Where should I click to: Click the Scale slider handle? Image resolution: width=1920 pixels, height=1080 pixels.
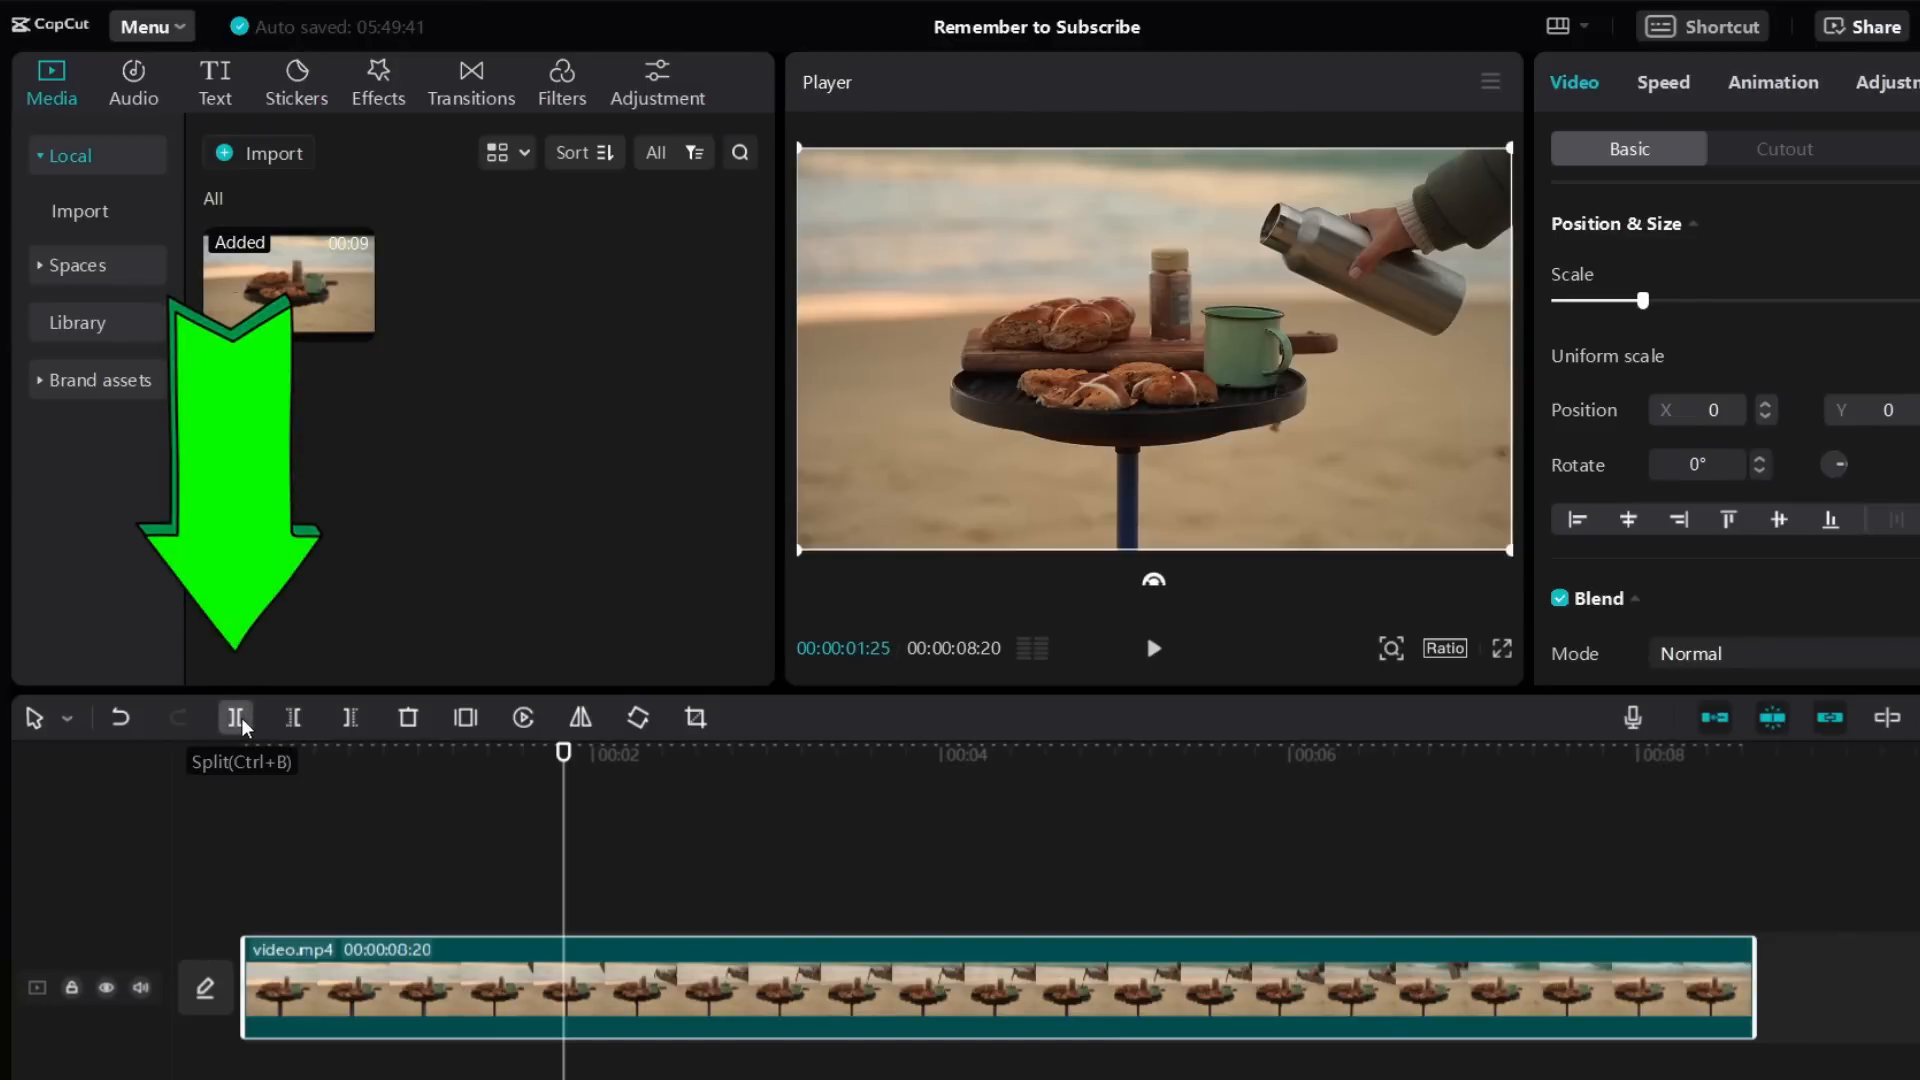tap(1643, 300)
